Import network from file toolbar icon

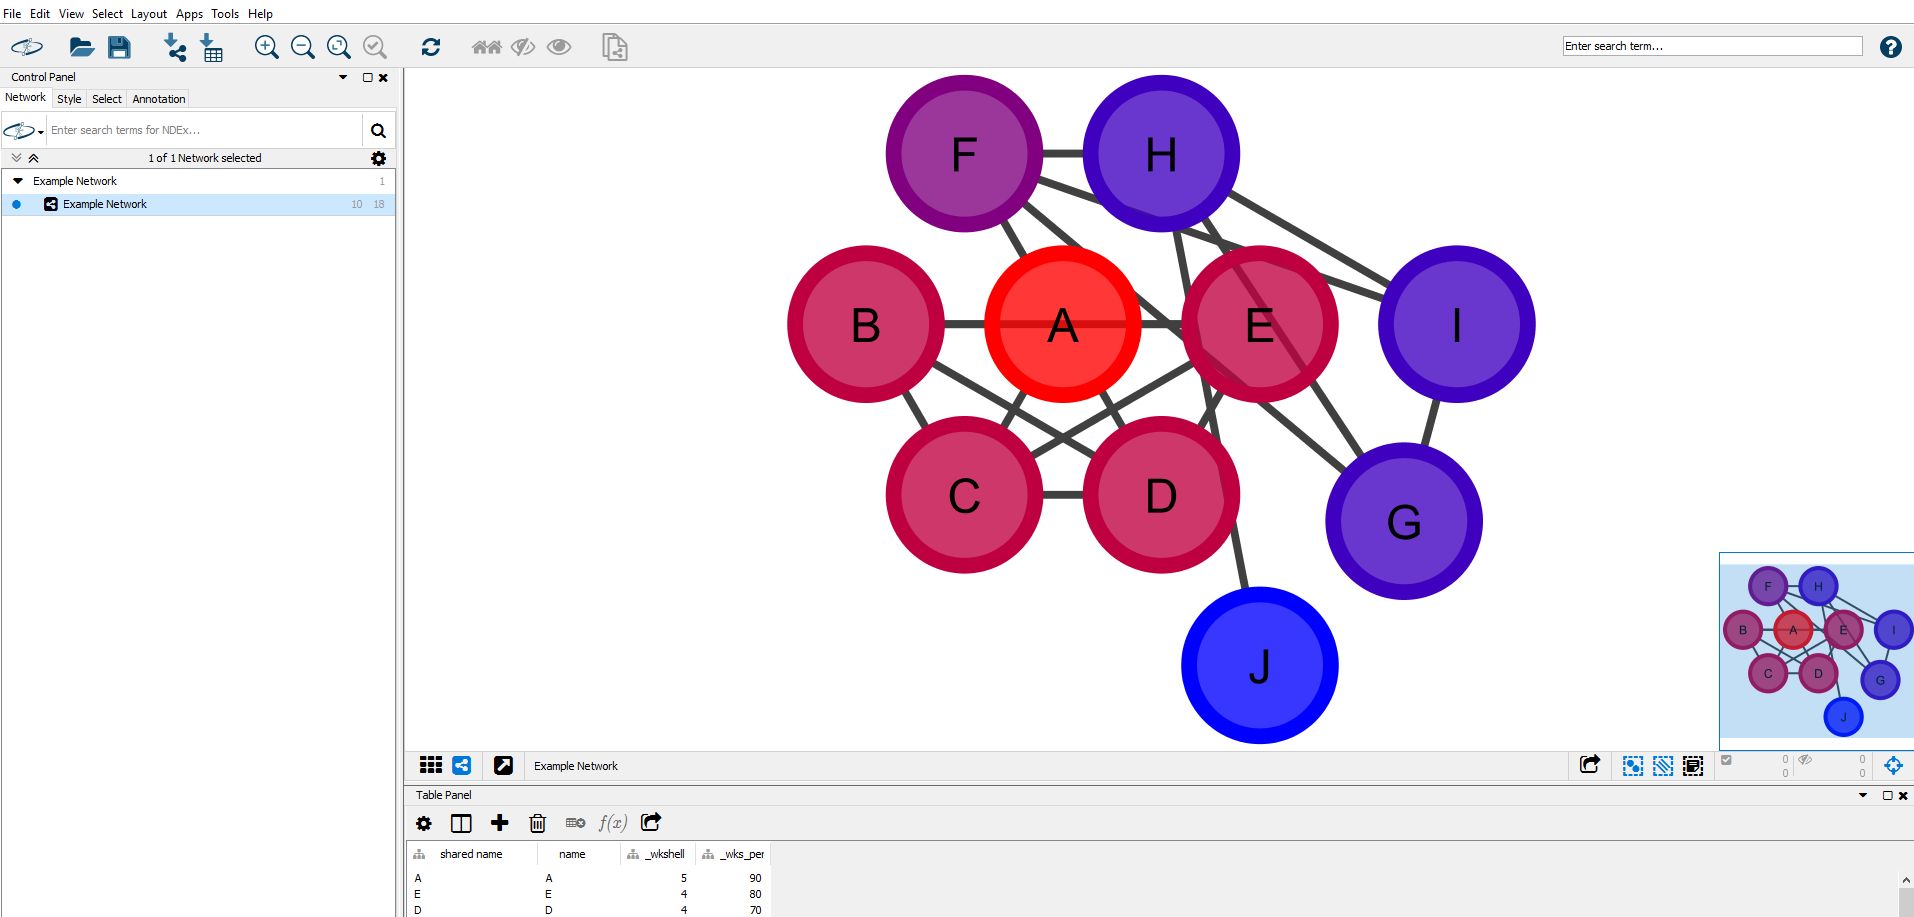click(x=175, y=47)
